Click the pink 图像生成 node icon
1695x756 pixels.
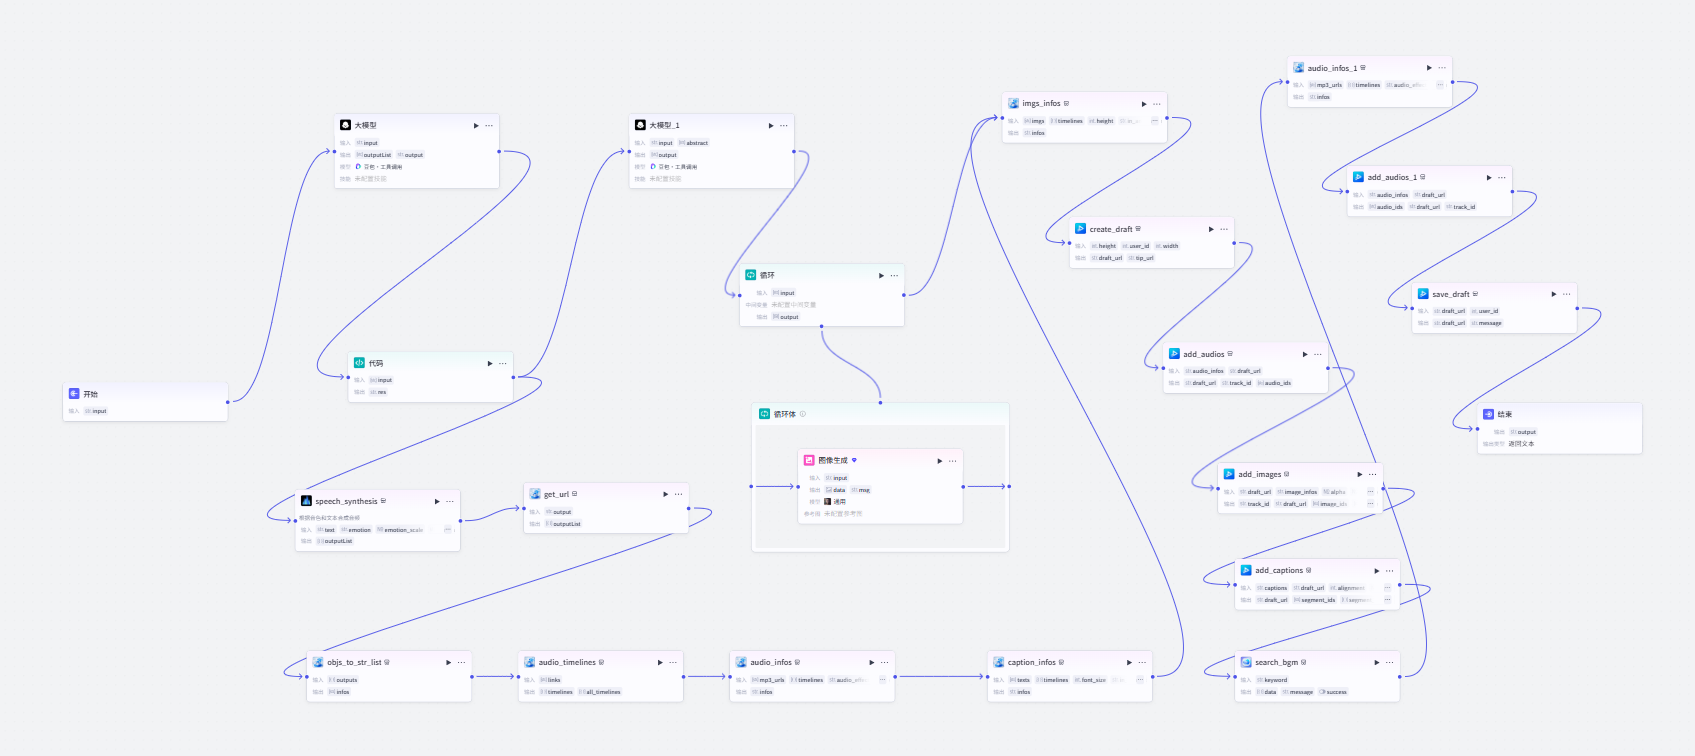[809, 461]
